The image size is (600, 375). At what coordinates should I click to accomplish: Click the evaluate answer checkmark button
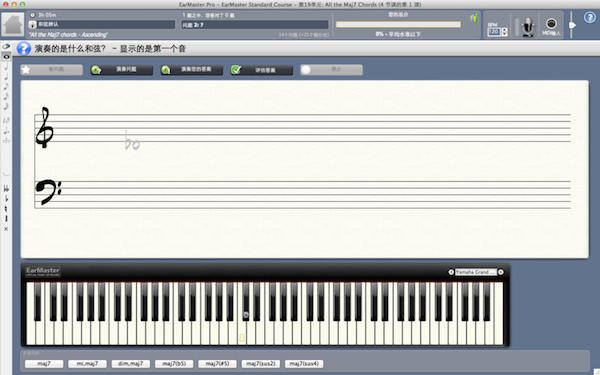point(261,70)
